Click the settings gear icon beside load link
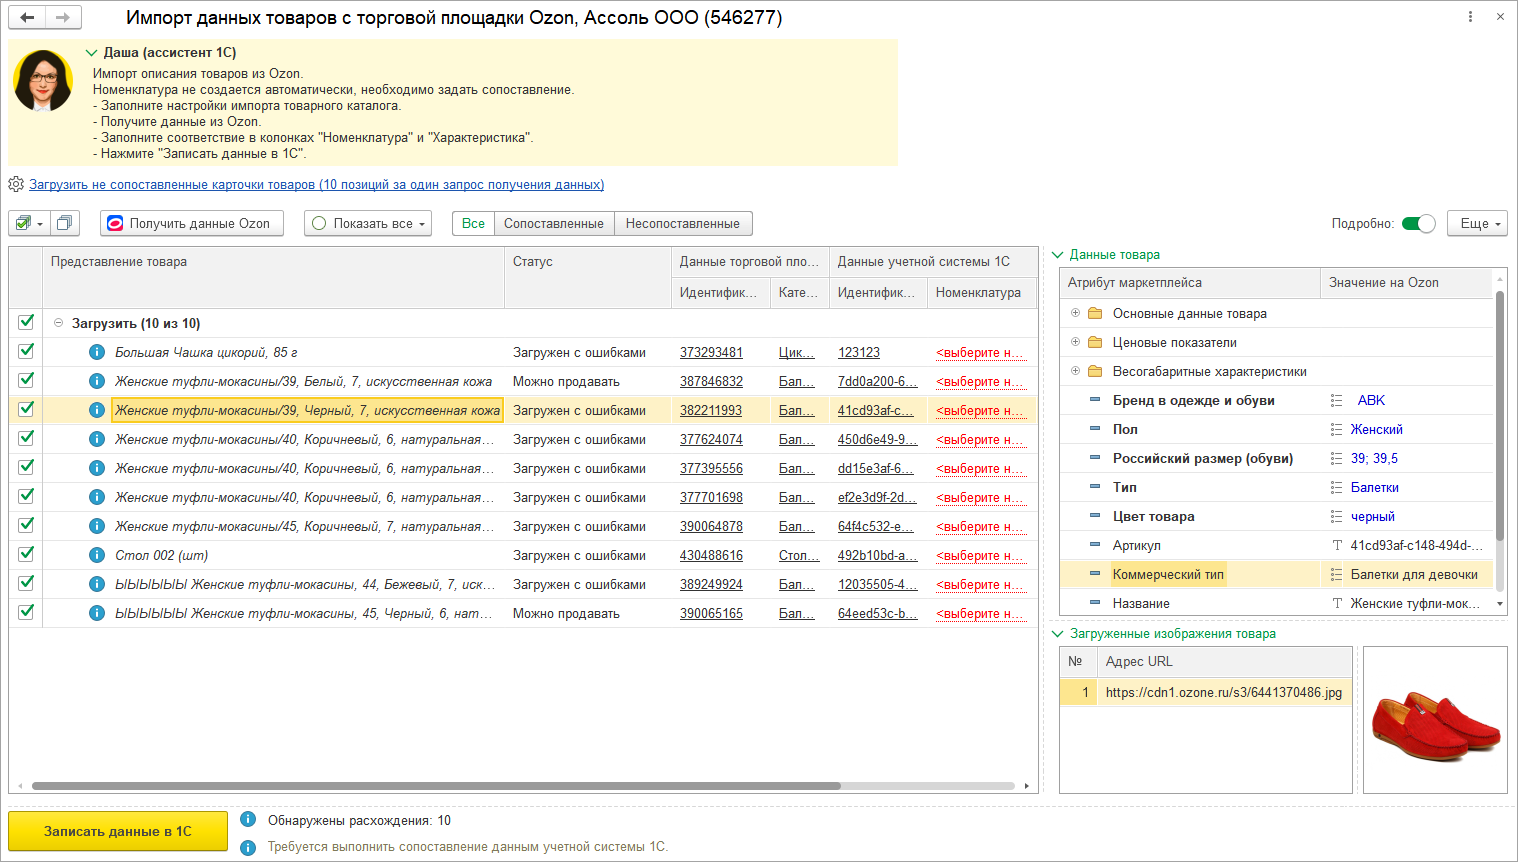This screenshot has height=862, width=1518. [x=16, y=184]
